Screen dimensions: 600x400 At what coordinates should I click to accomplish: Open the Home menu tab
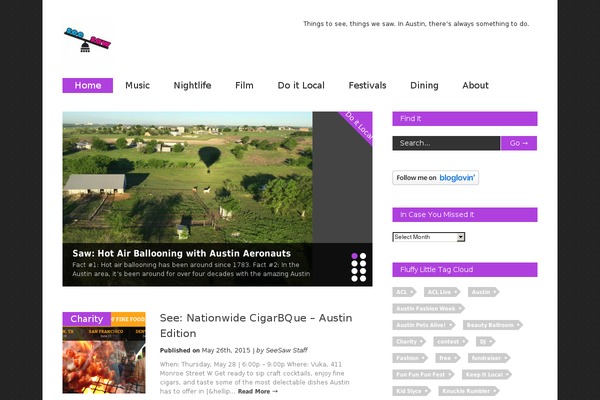88,85
